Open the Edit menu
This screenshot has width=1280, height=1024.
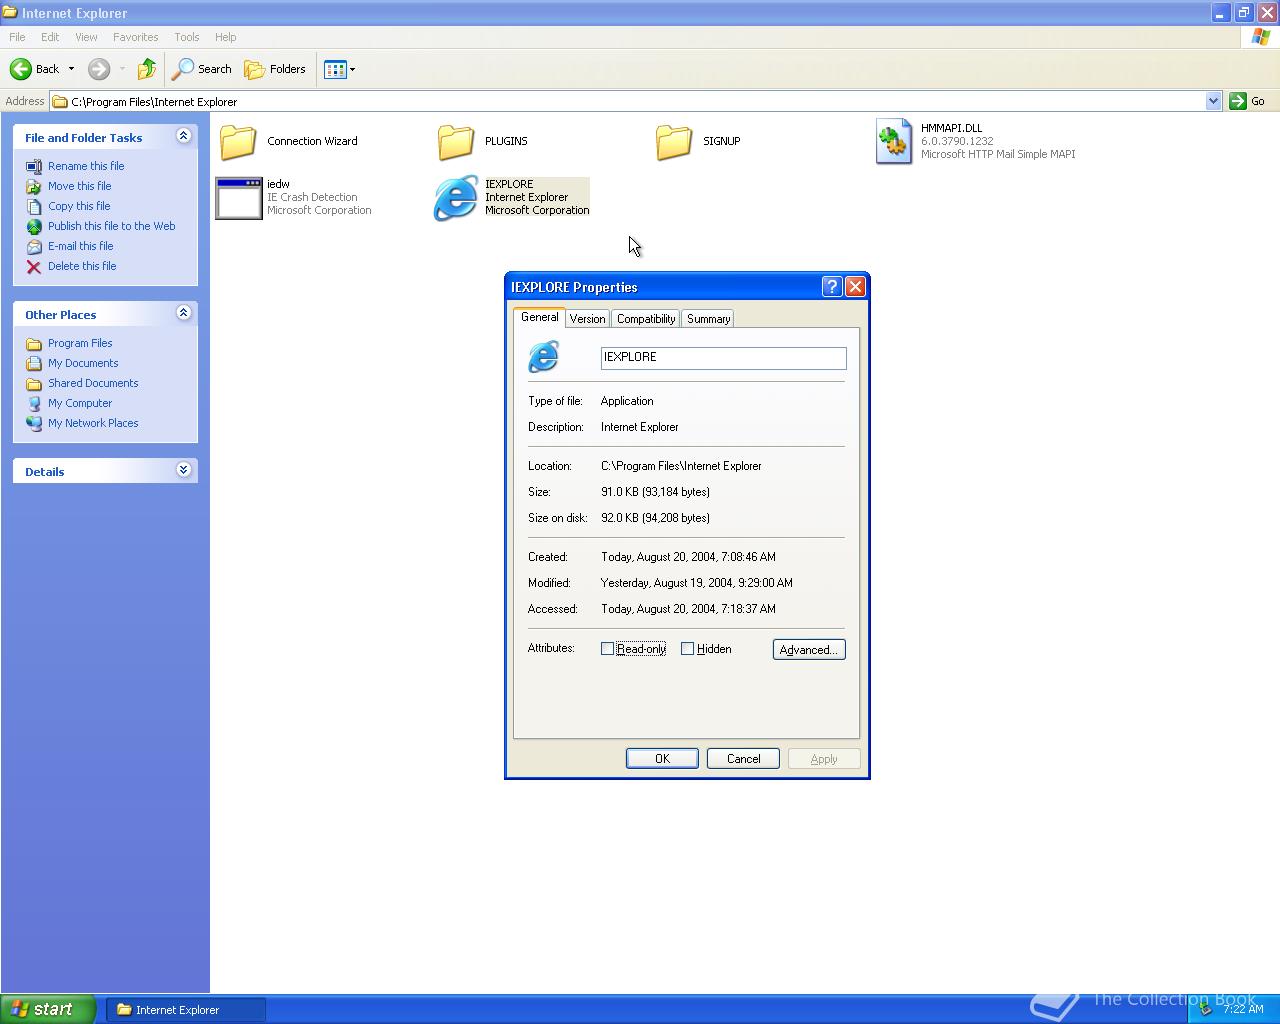point(50,37)
